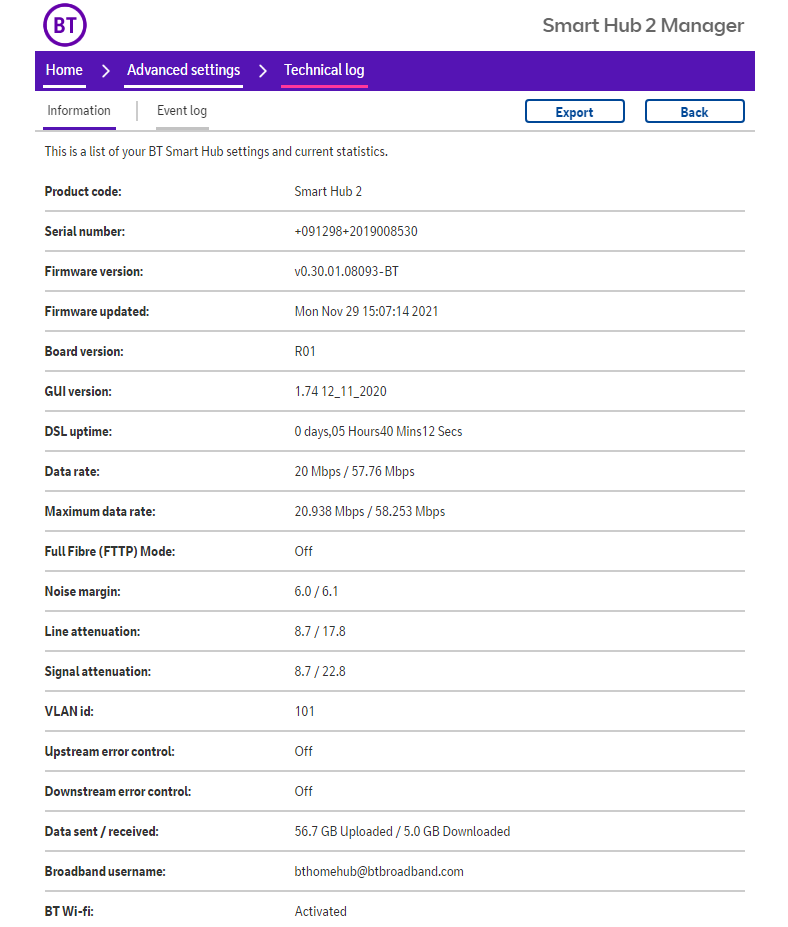Click BT Wi-fi Activated value
788x927 pixels.
click(x=320, y=912)
